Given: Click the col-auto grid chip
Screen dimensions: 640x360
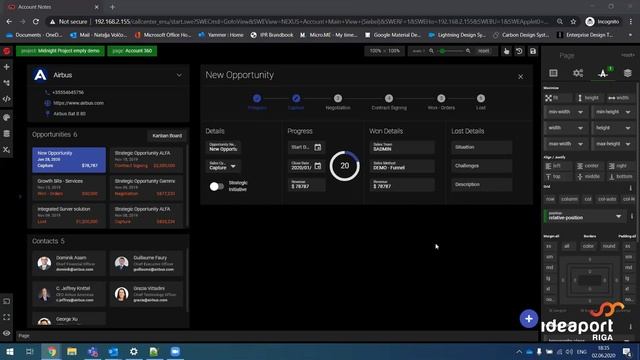Looking at the screenshot, I should (607, 199).
